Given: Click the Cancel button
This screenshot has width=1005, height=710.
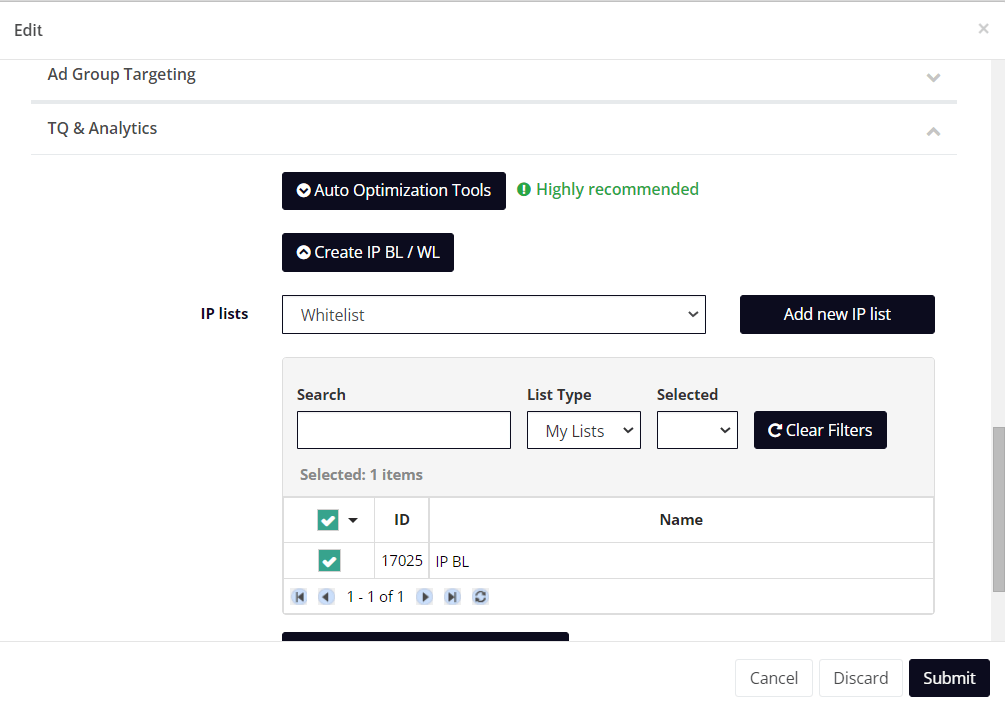Looking at the screenshot, I should click(774, 678).
